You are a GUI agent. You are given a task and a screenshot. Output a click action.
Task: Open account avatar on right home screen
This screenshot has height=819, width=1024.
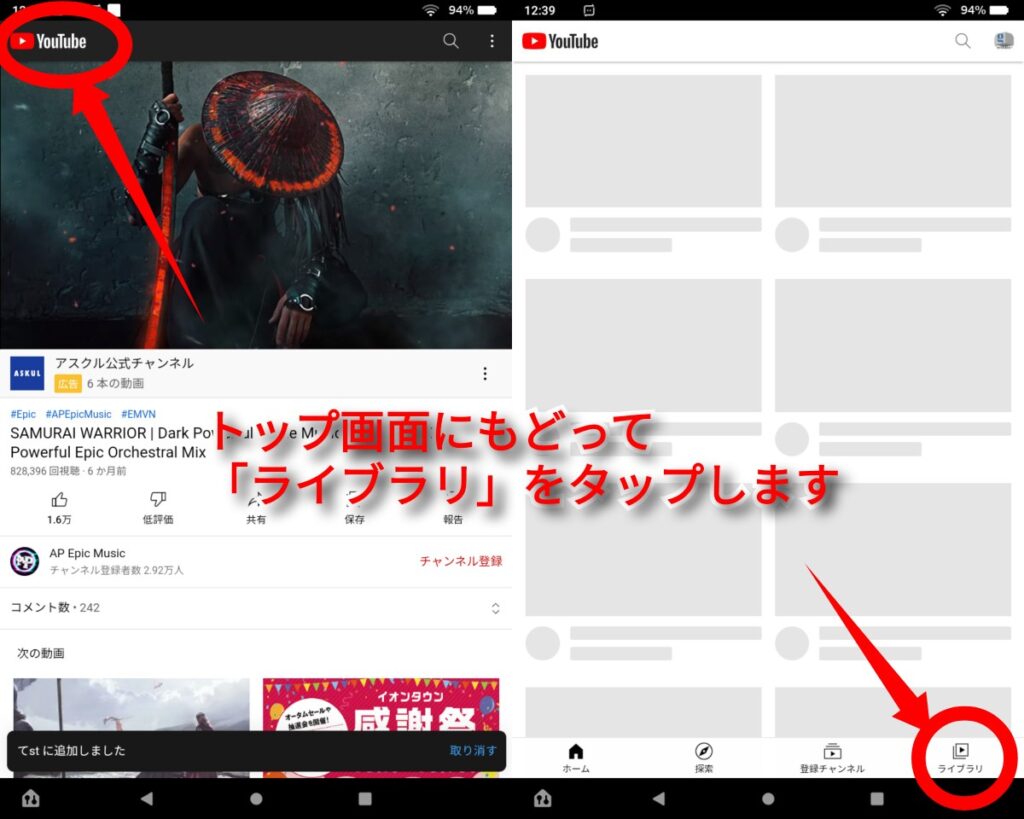click(x=1002, y=41)
